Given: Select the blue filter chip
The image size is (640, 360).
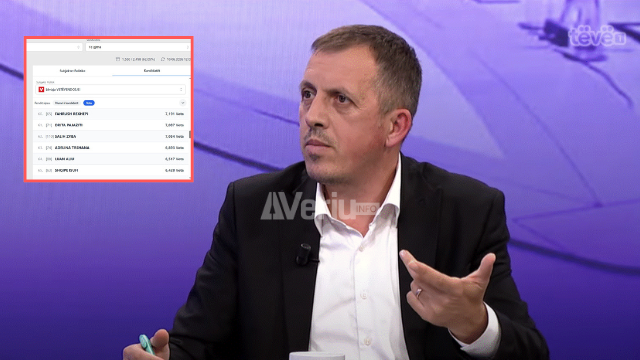Looking at the screenshot, I should pos(89,103).
